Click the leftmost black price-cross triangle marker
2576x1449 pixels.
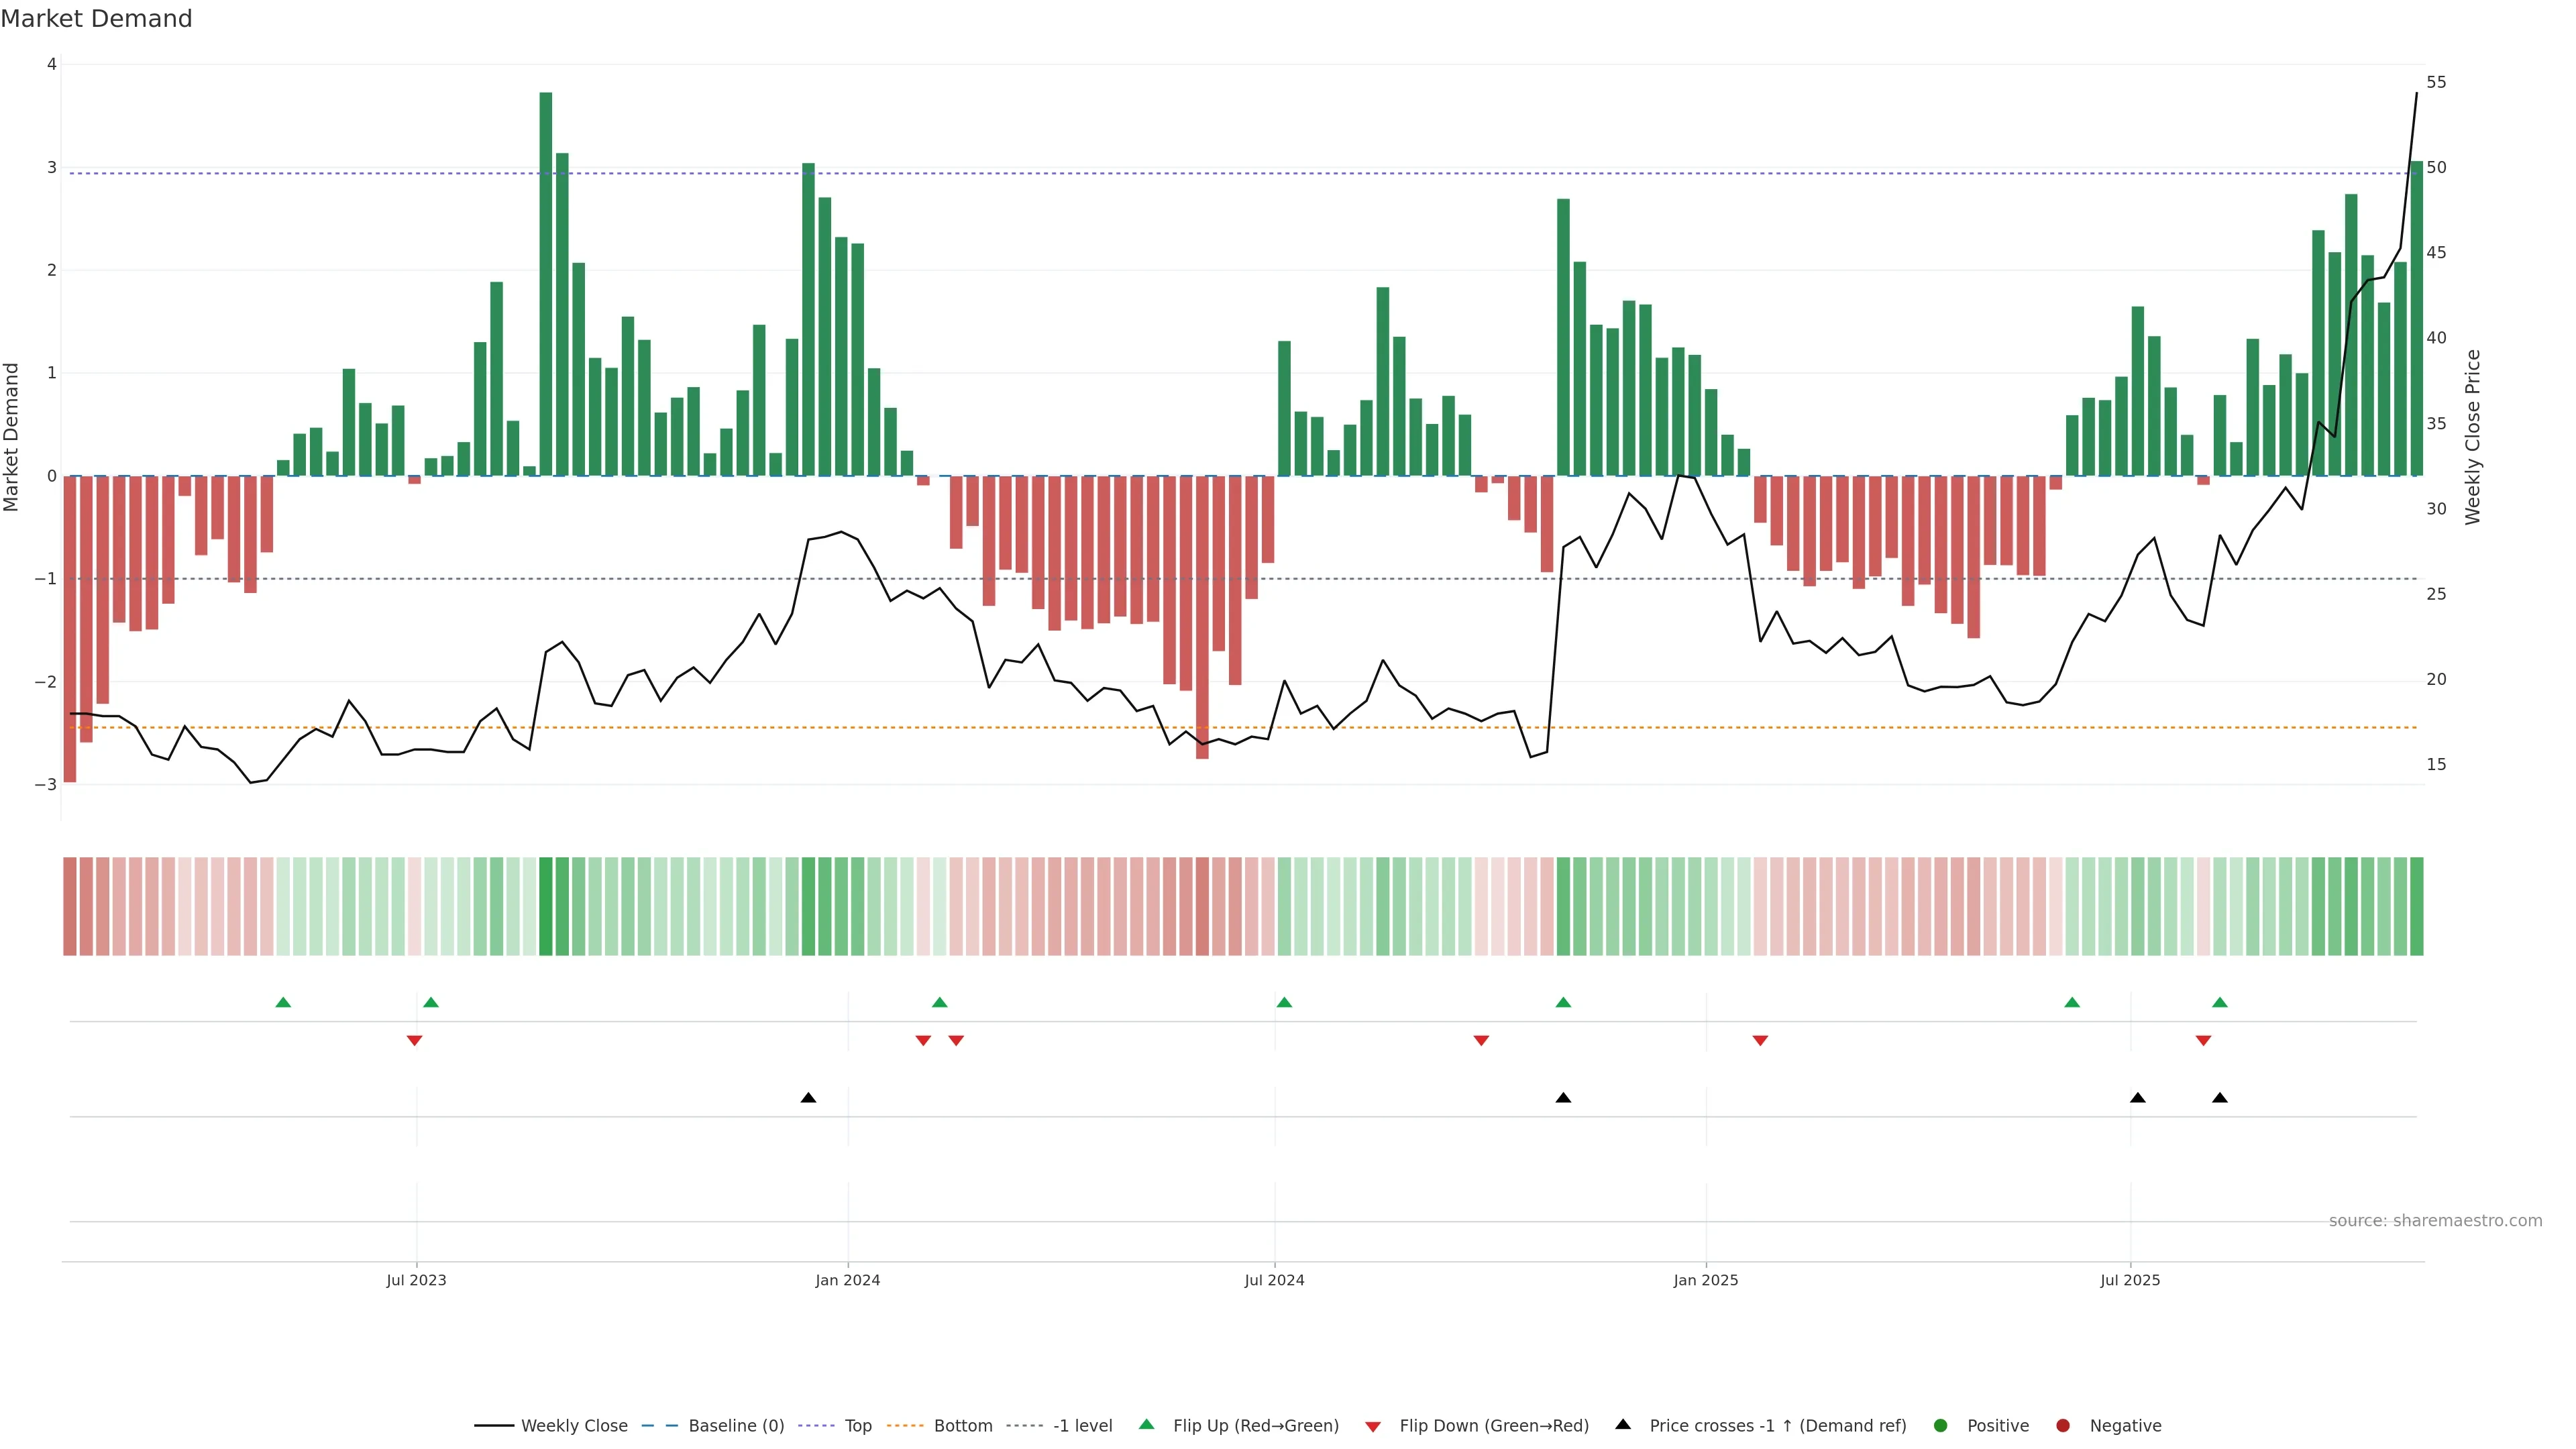point(808,1098)
